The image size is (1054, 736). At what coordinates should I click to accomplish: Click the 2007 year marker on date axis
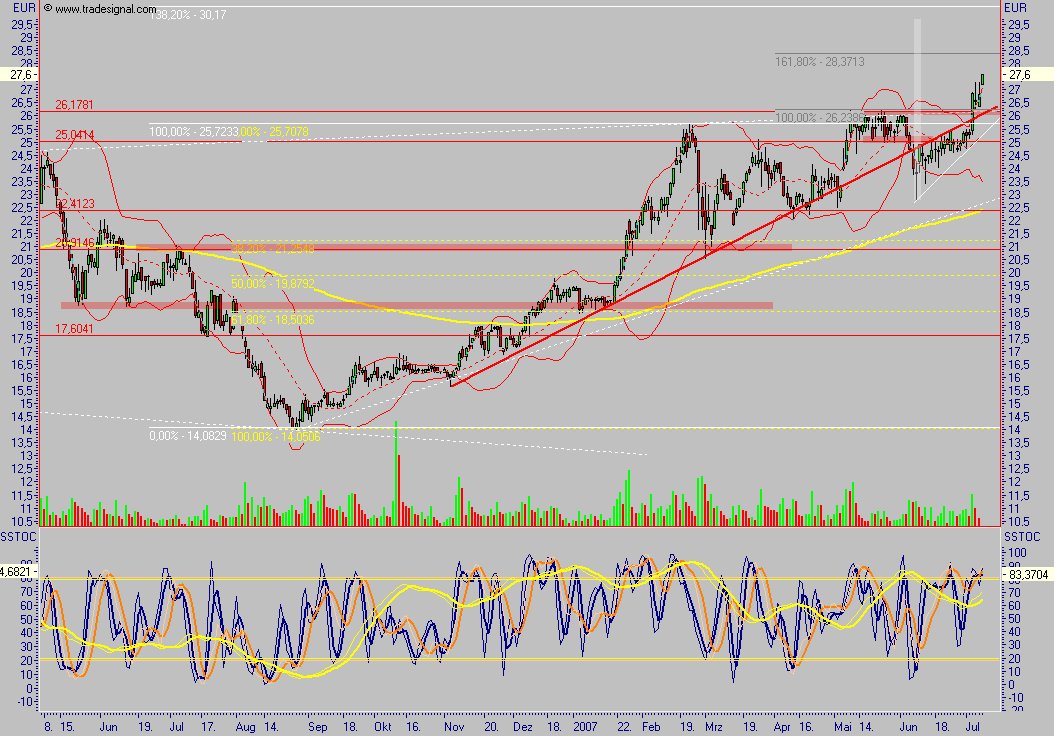585,727
